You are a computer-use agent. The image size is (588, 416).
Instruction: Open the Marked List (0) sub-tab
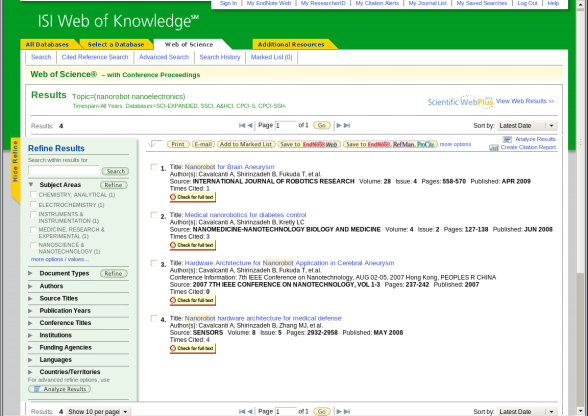point(272,57)
